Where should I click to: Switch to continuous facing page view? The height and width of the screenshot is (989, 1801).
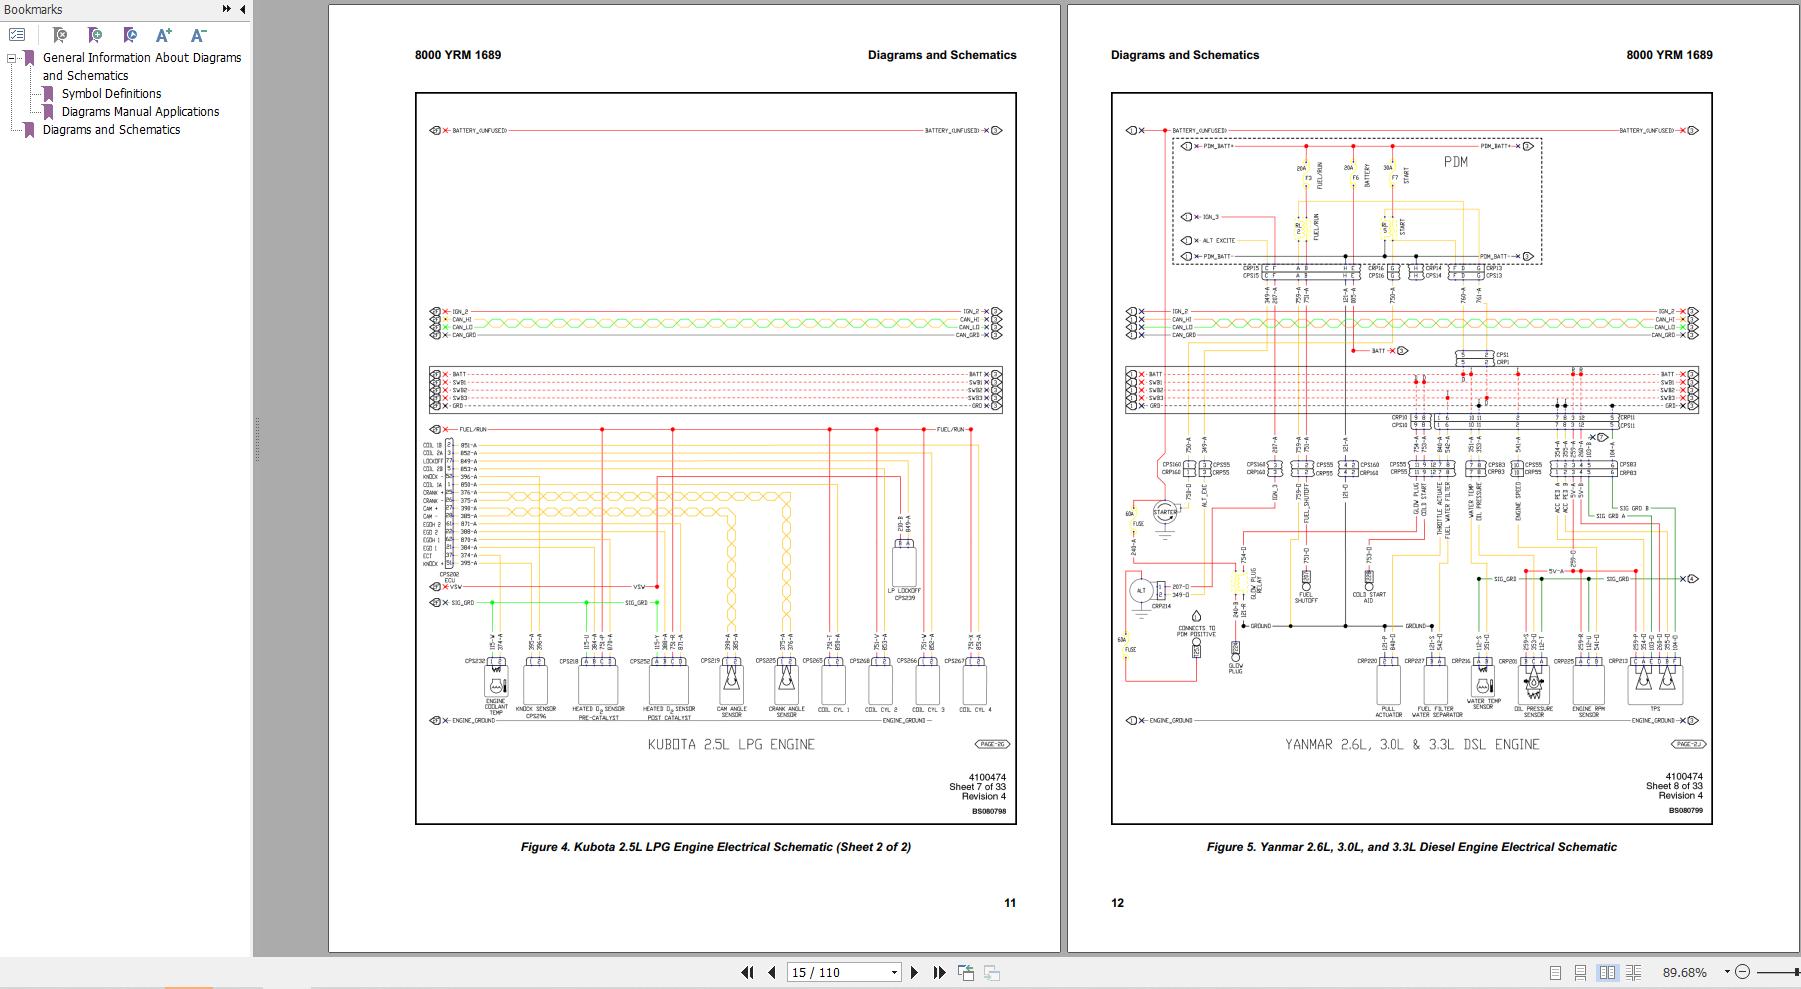1633,972
